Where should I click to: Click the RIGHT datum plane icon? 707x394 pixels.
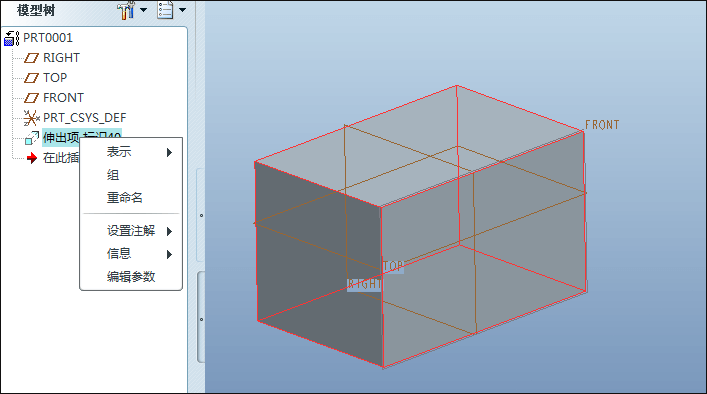tap(31, 58)
